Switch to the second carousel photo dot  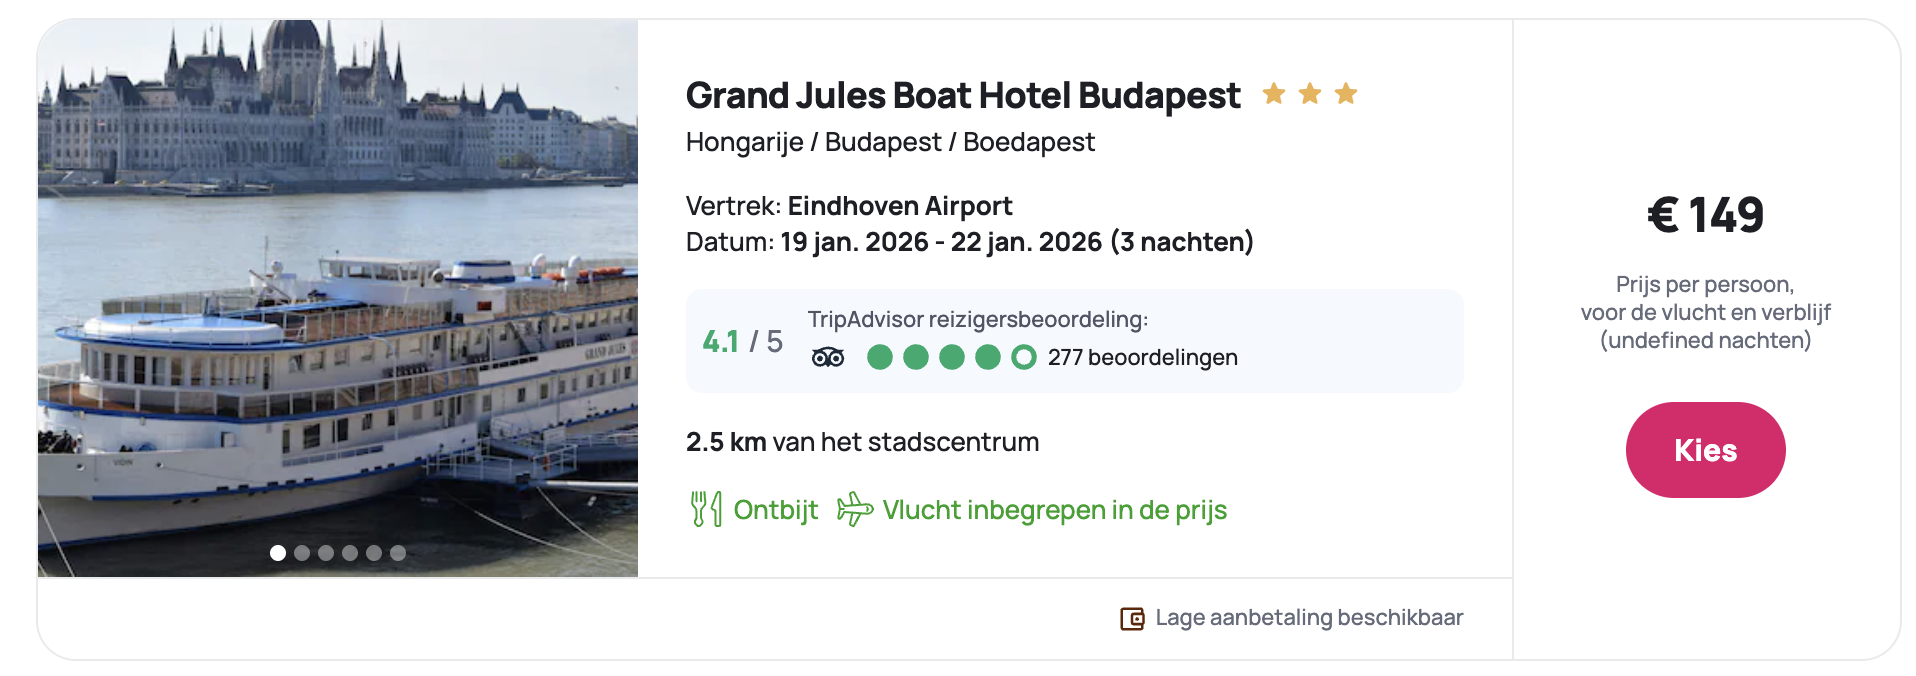[302, 553]
